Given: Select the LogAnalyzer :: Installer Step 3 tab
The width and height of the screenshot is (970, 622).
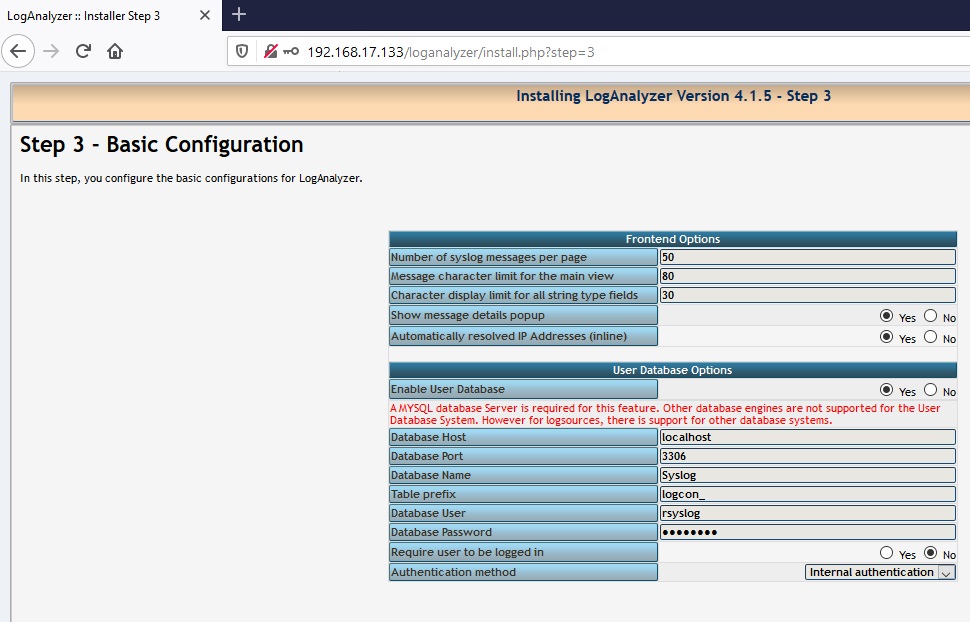Looking at the screenshot, I should coord(111,15).
